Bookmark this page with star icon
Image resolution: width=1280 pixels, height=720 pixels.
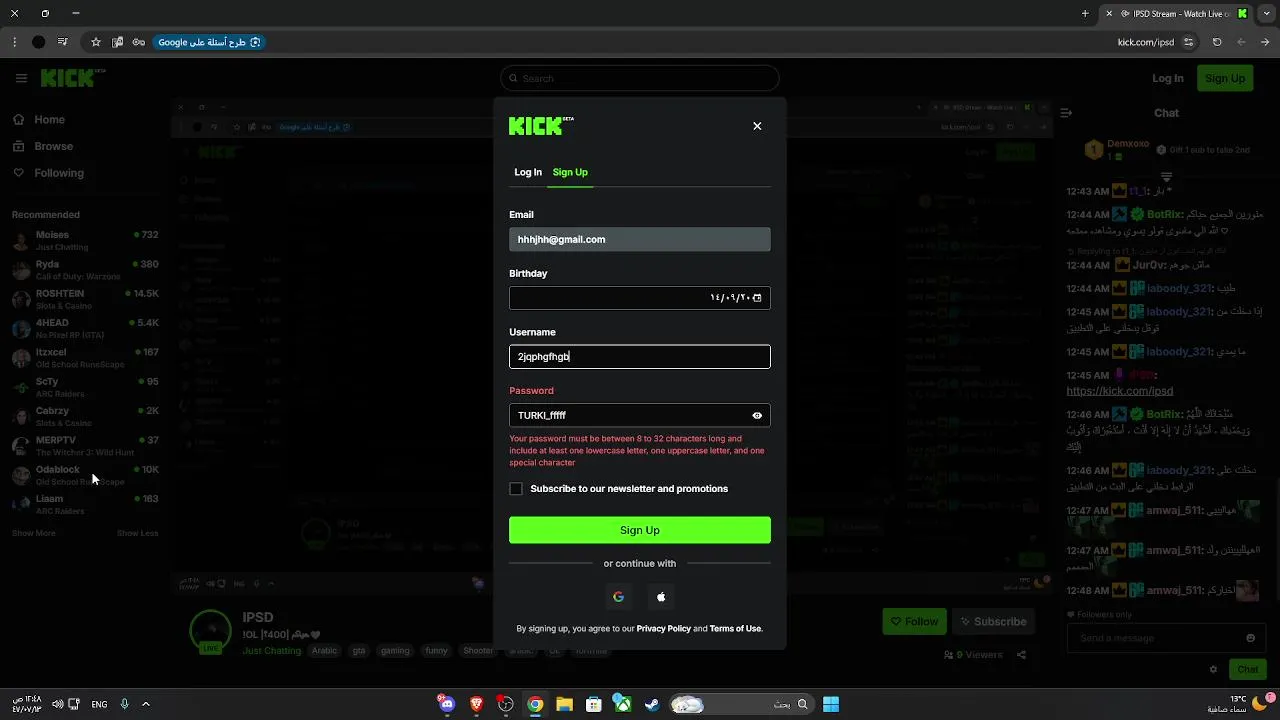tap(96, 42)
